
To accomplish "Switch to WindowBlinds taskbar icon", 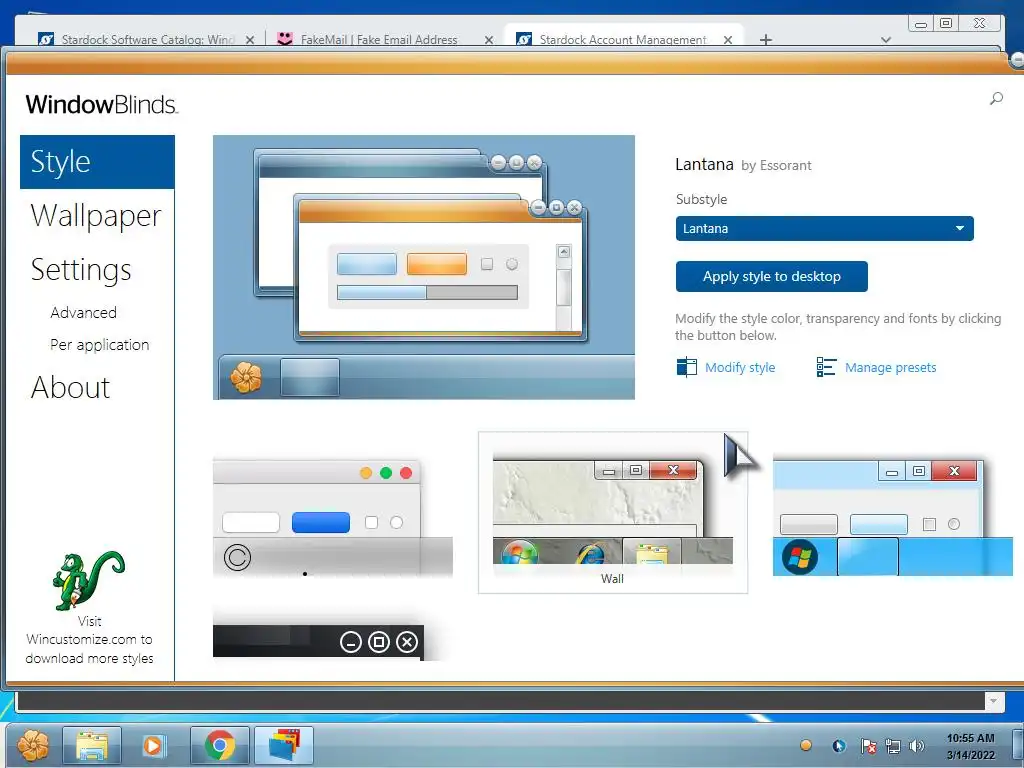I will click(x=283, y=745).
